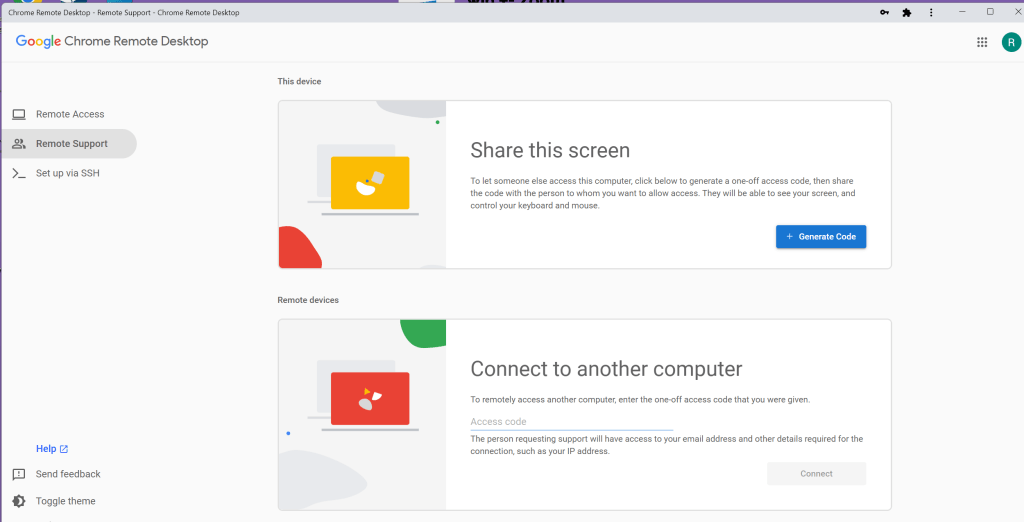Click the red laptop illustration
The width and height of the screenshot is (1024, 522).
click(370, 399)
